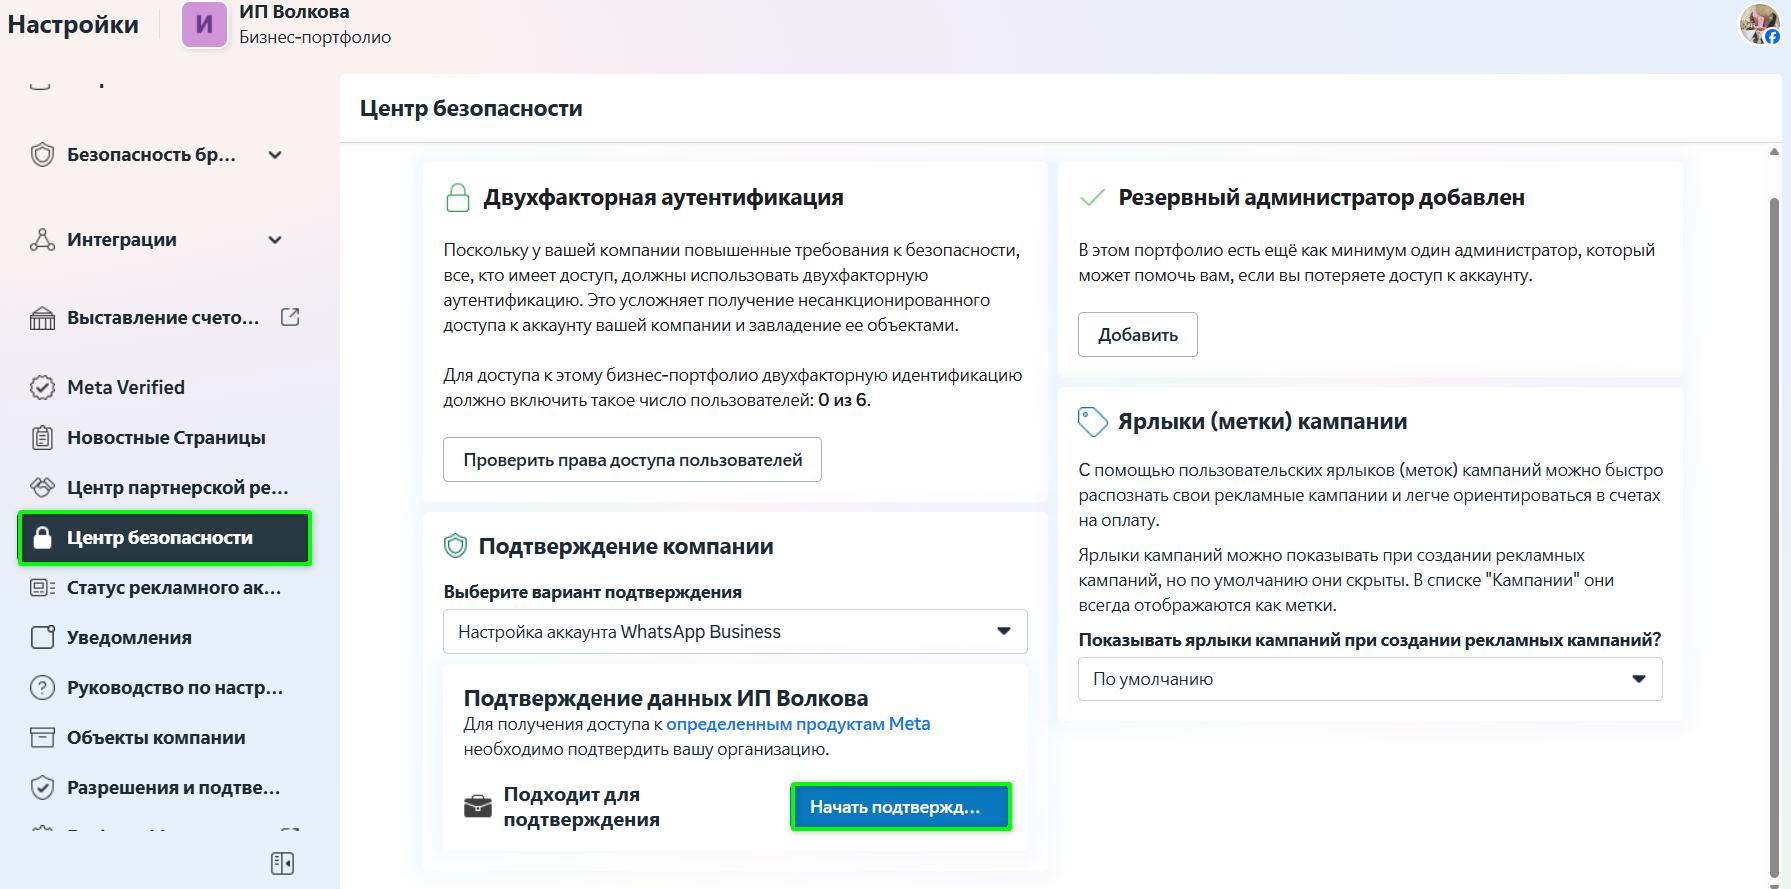
Task: Open the user profile avatar
Action: point(1759,24)
